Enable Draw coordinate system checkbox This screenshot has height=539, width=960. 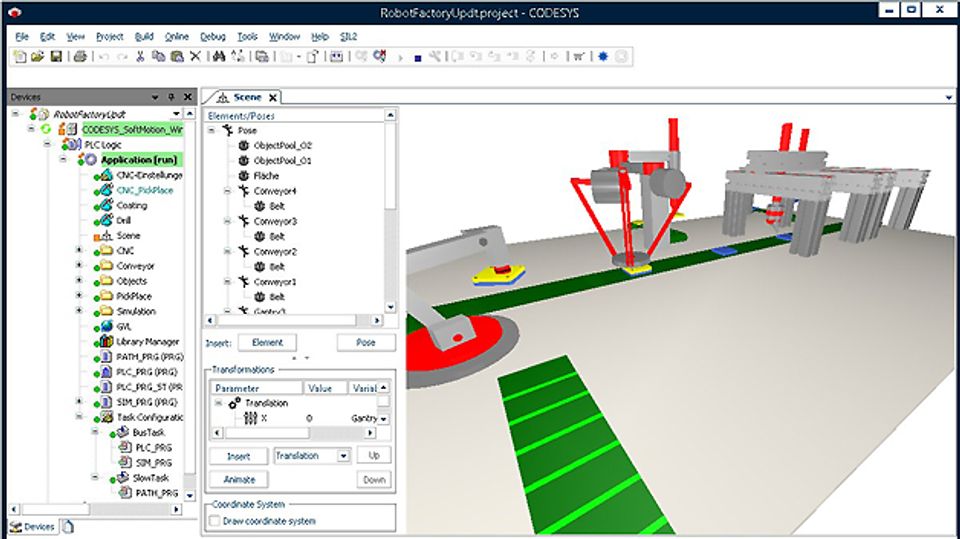pyautogui.click(x=215, y=521)
